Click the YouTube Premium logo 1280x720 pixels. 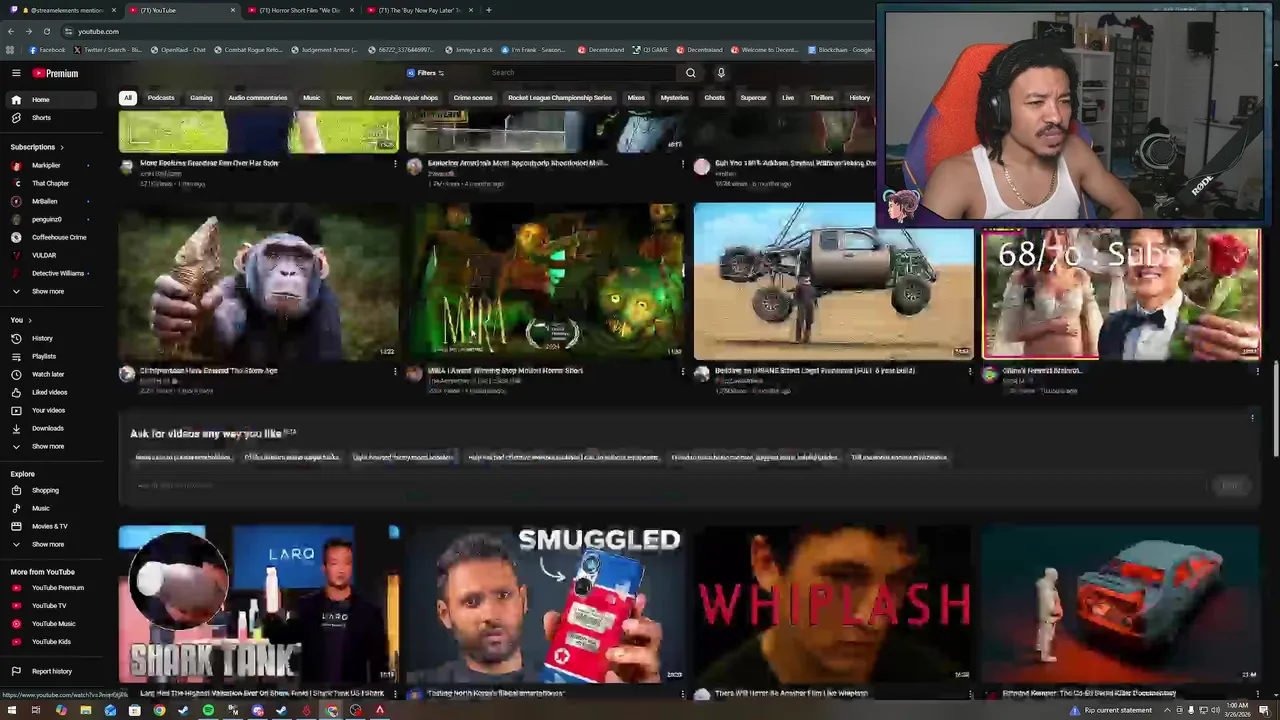click(x=55, y=73)
